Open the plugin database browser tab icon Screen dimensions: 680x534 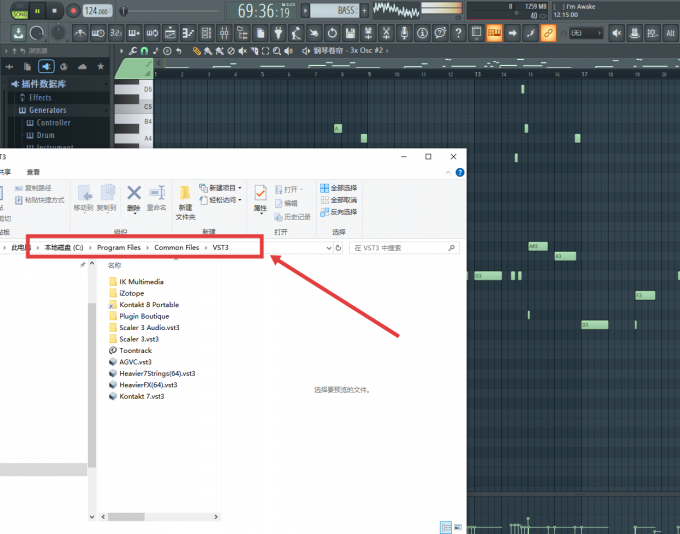[x=46, y=66]
